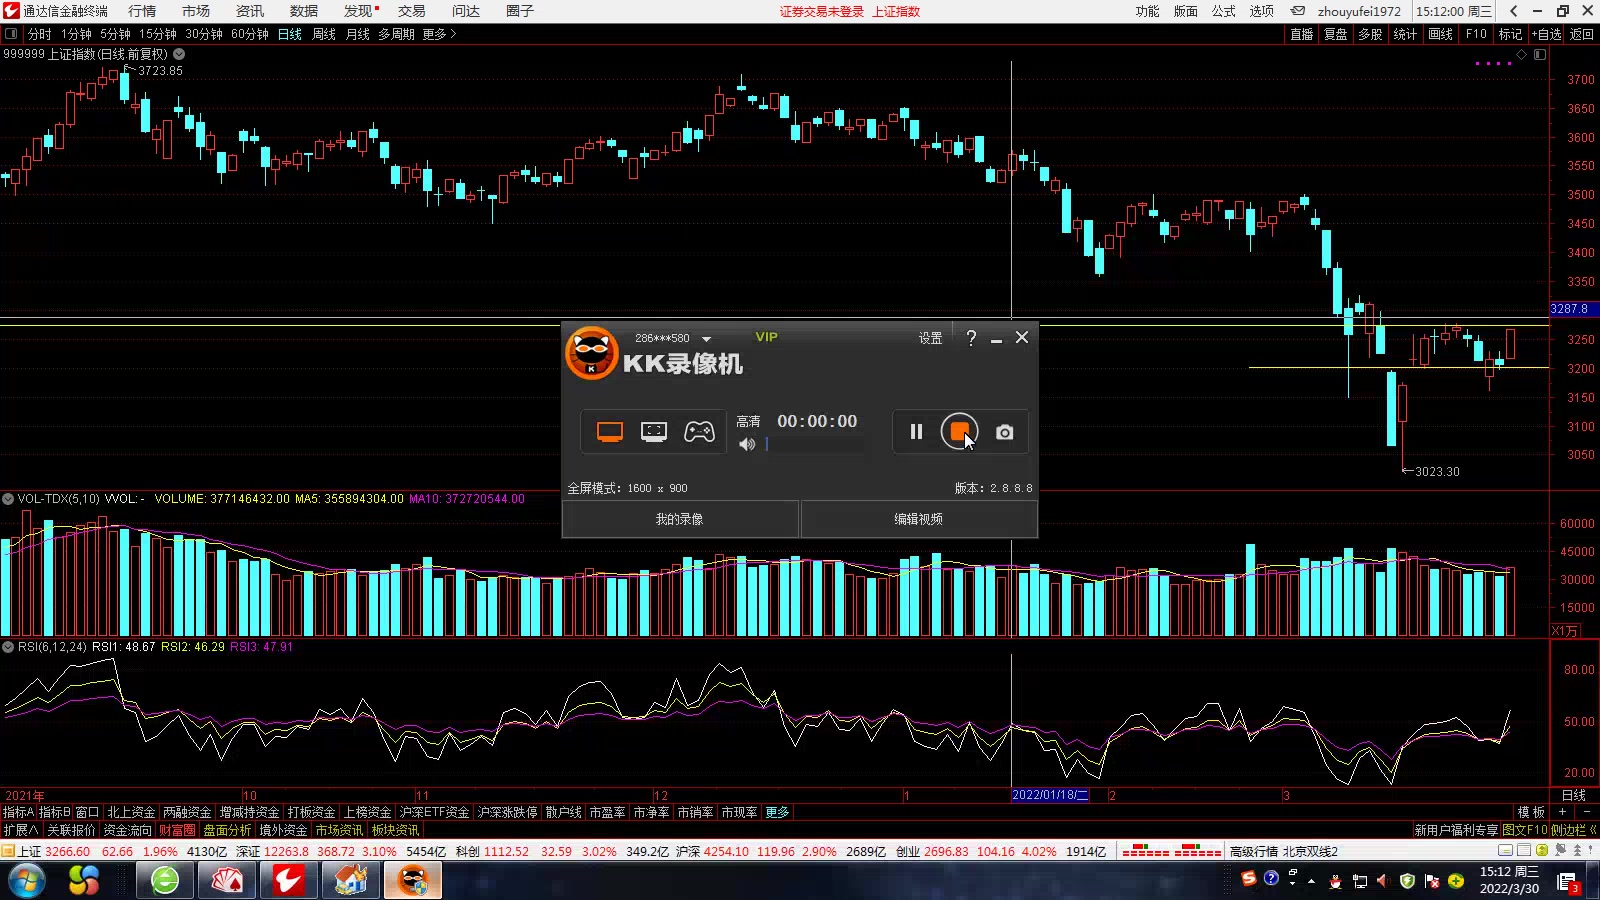
Task: Open 我的录像 in KK recorder
Action: [x=680, y=519]
